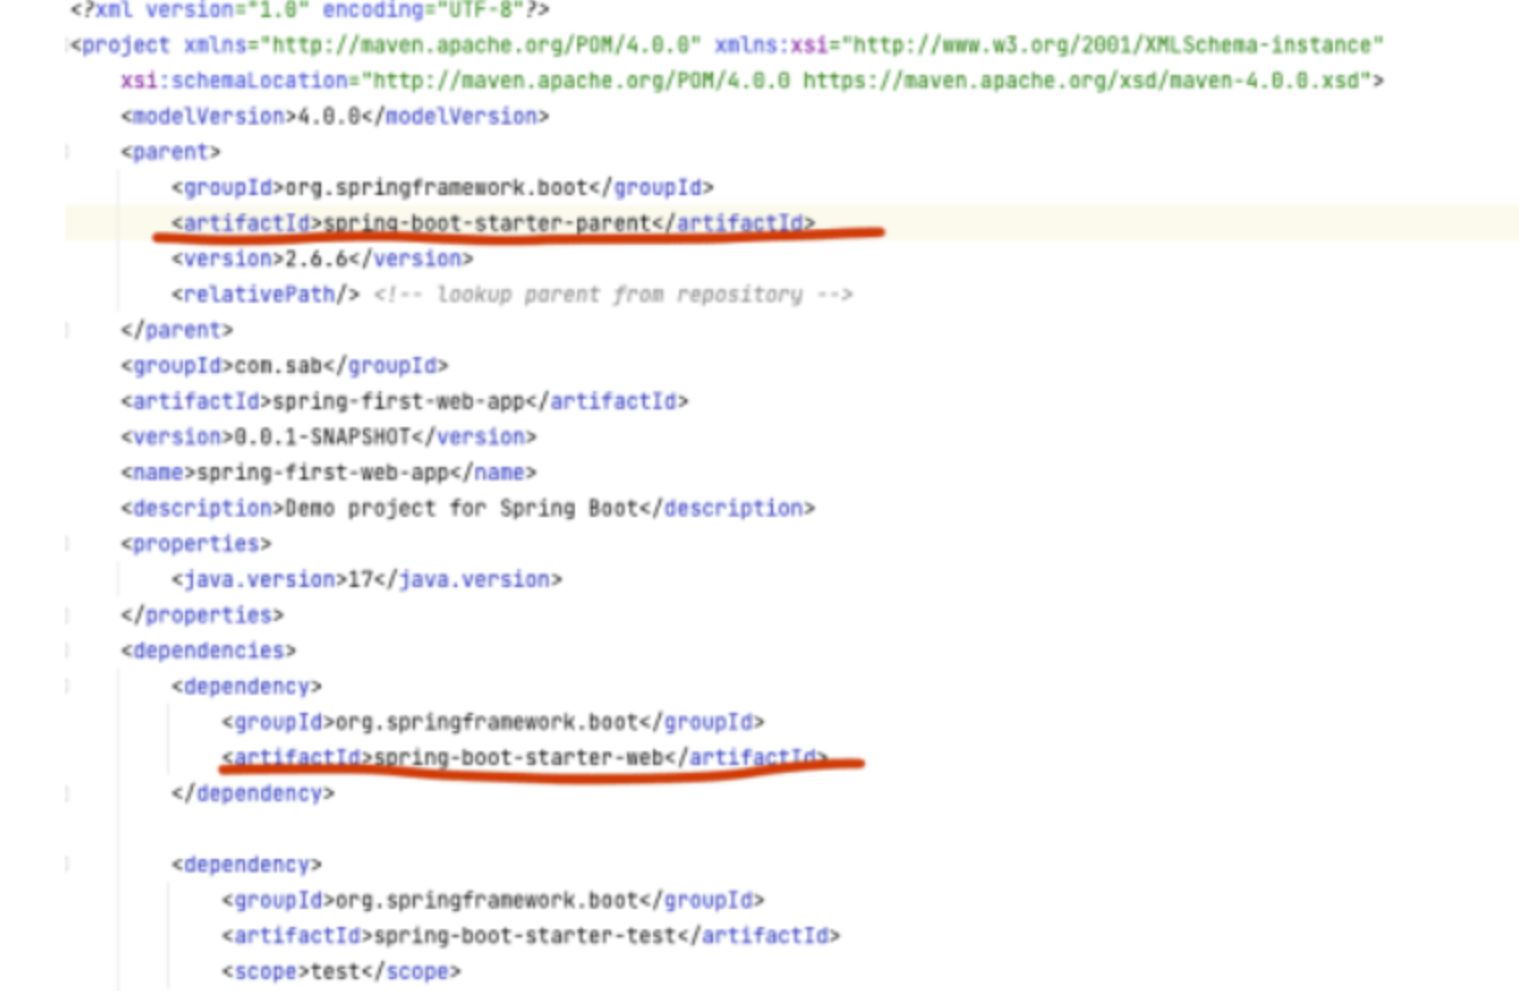Viewport: 1519px width, 991px height.
Task: Click the groupId com.sab line
Action: (x=285, y=366)
